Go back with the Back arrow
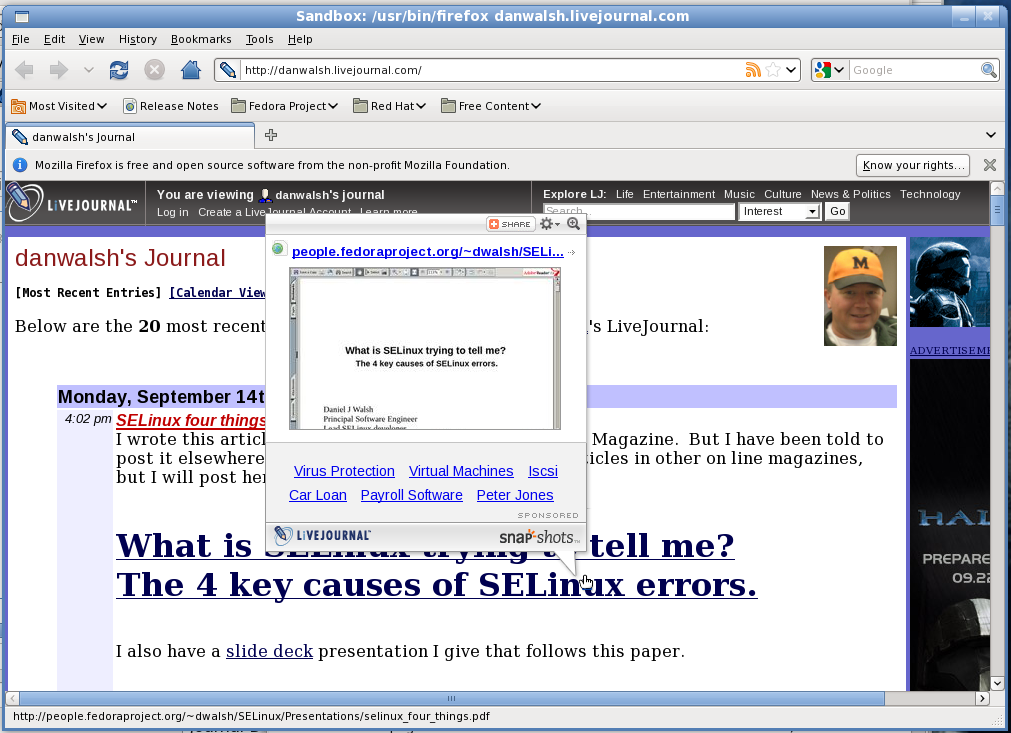Image resolution: width=1011 pixels, height=733 pixels. point(25,70)
